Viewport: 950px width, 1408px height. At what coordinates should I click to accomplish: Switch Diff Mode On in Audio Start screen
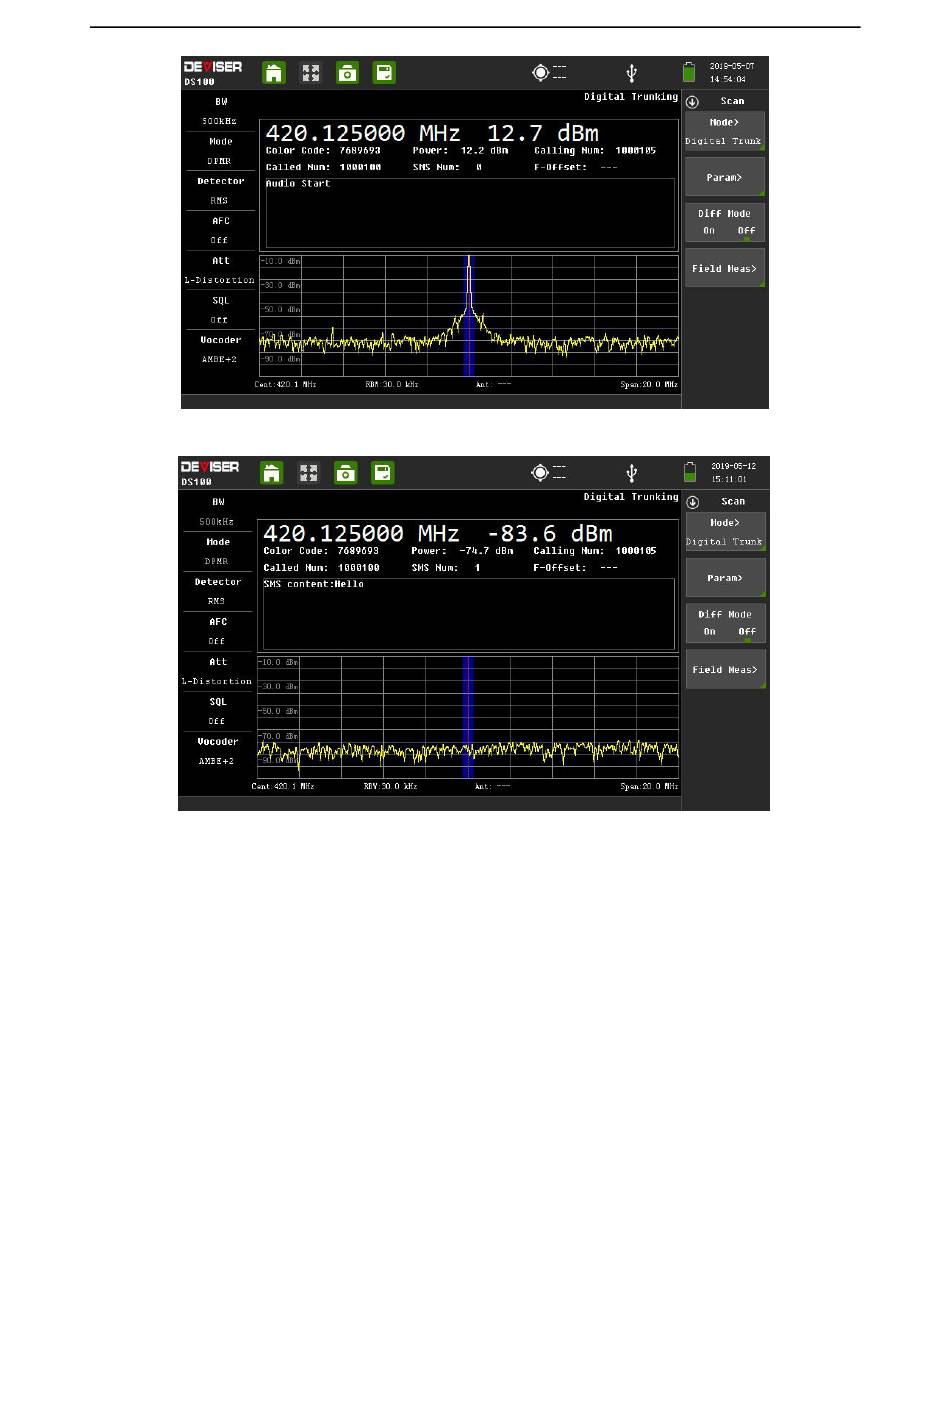(709, 231)
